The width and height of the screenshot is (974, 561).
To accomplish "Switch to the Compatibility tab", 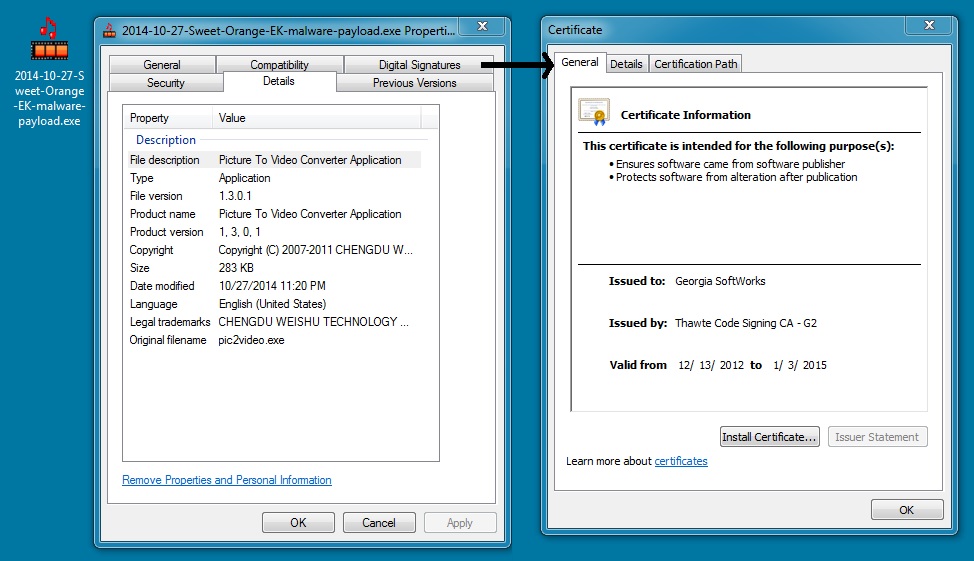I will 279,65.
